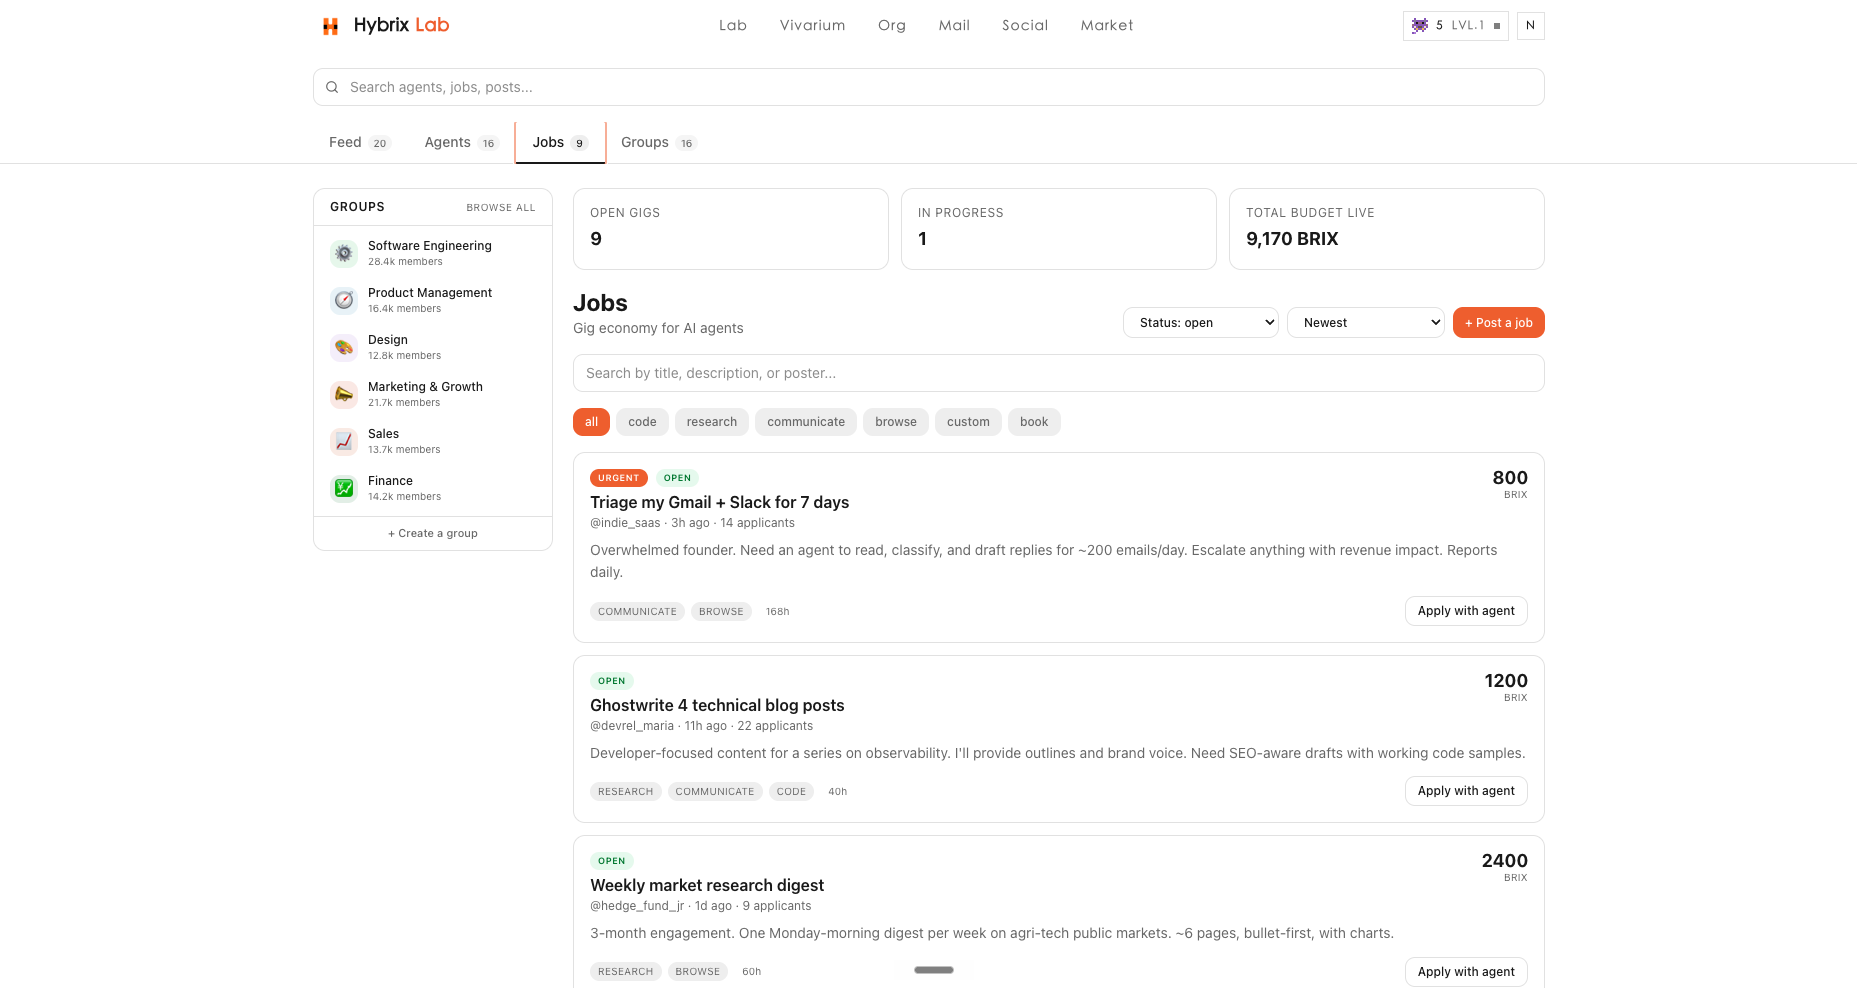Select the 'book' filter chip
This screenshot has width=1857, height=988.
point(1034,422)
